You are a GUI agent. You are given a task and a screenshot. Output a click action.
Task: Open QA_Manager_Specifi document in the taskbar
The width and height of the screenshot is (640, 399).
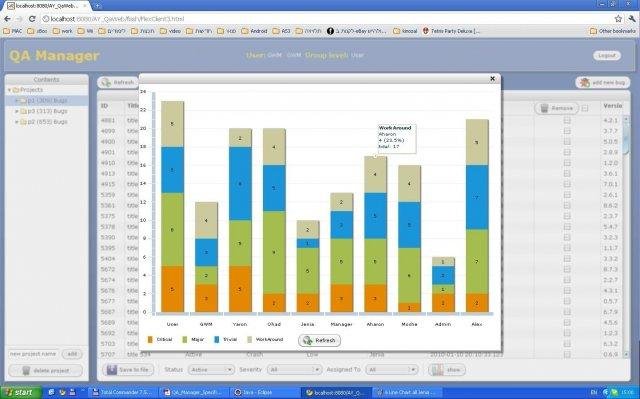[193, 392]
